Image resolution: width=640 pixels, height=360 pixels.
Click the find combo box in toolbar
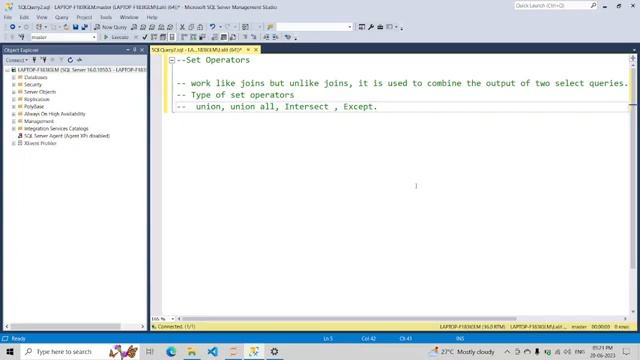314,27
